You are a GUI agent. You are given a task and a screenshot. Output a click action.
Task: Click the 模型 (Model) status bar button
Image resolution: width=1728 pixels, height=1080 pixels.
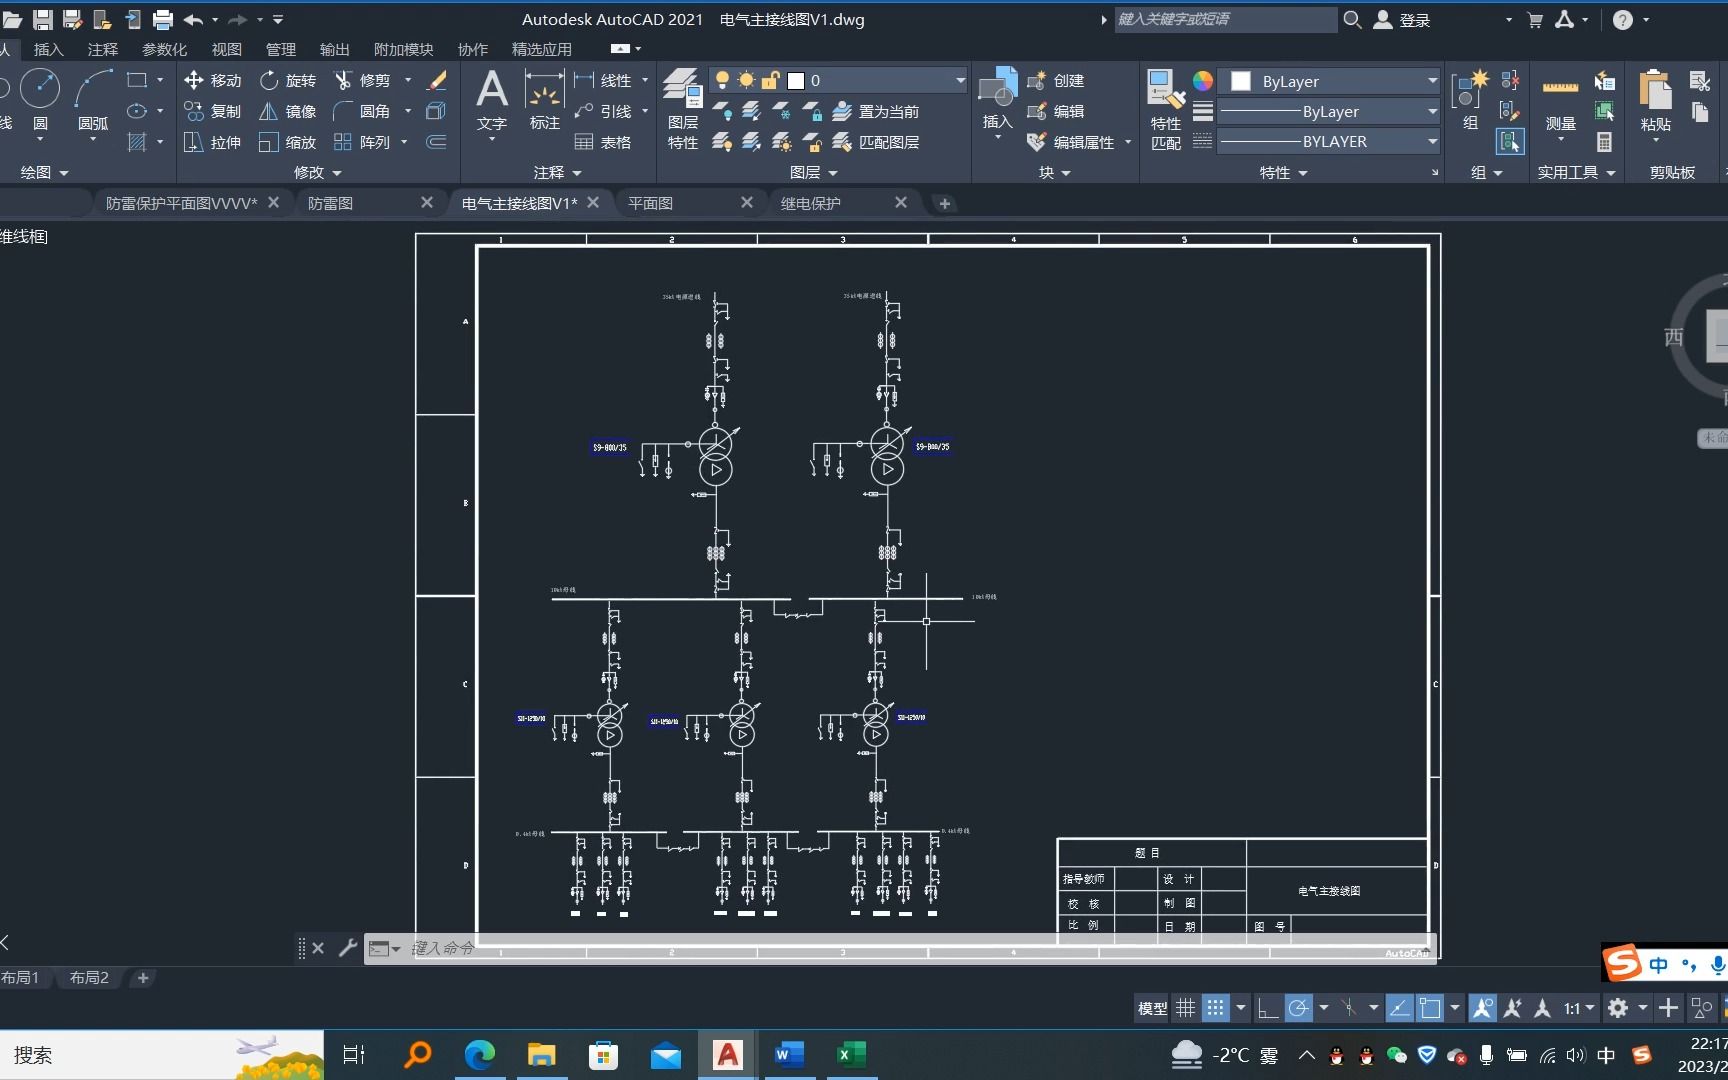pyautogui.click(x=1152, y=1008)
